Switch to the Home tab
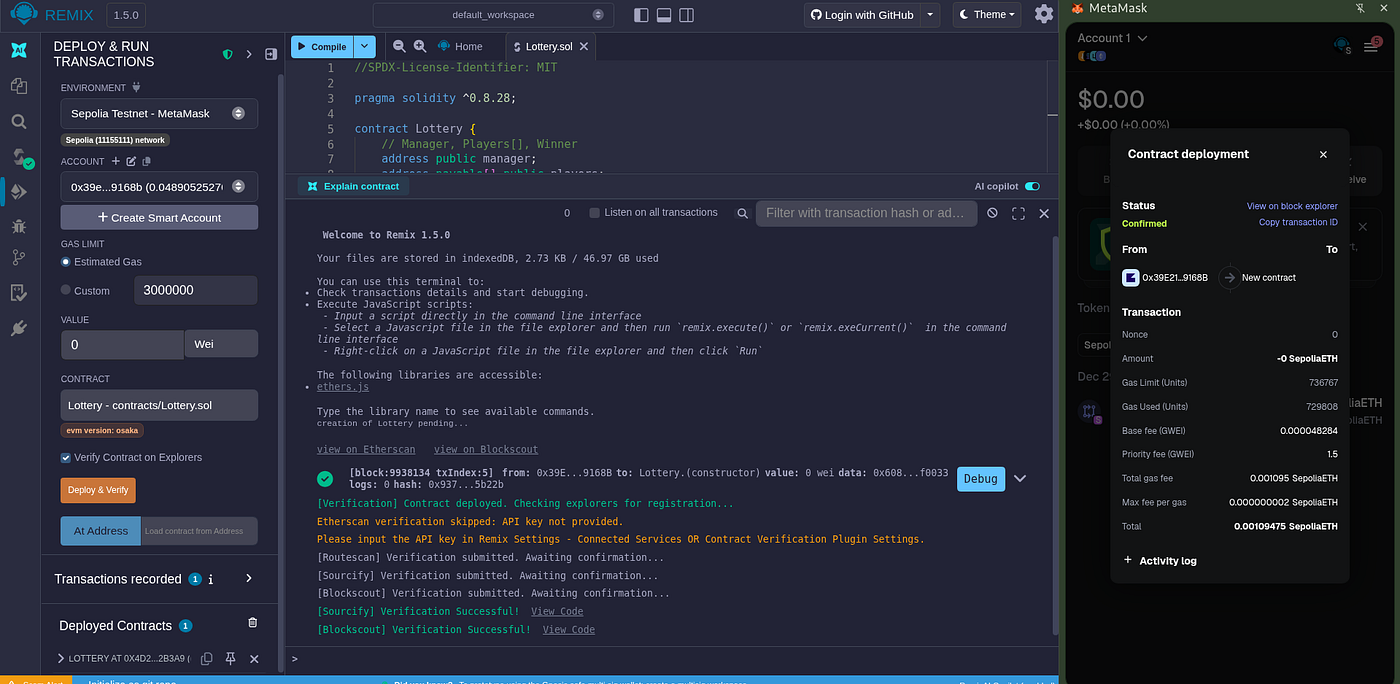1400x684 pixels. point(460,46)
